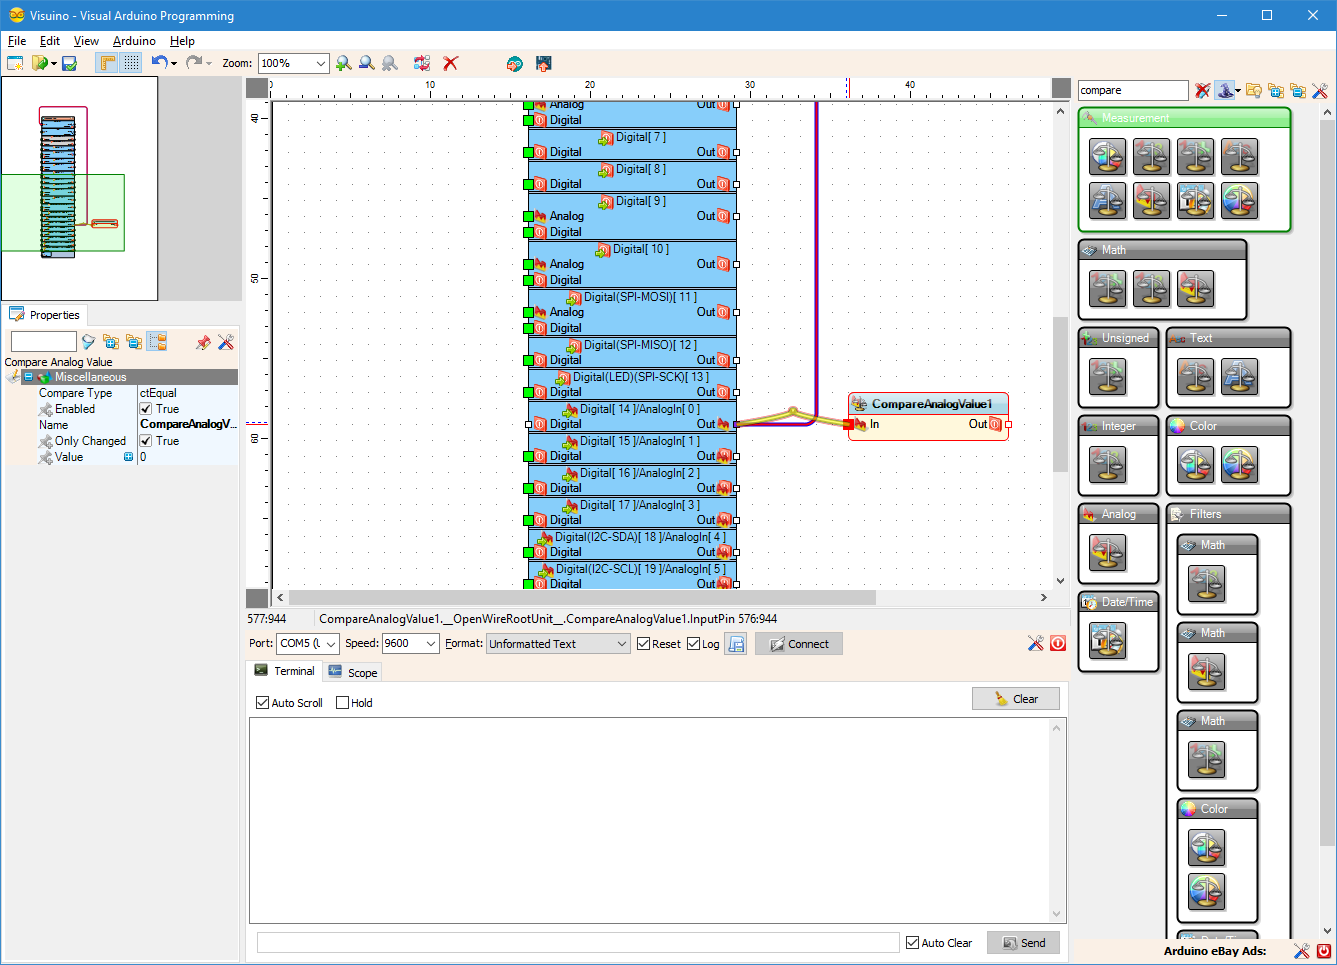Click the Arduino compile icon in main toolbar
This screenshot has width=1337, height=965.
[514, 63]
